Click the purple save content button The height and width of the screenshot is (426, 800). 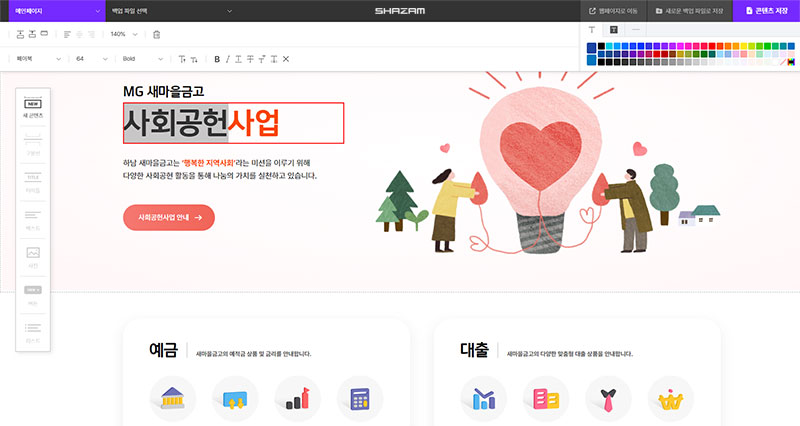tap(766, 11)
